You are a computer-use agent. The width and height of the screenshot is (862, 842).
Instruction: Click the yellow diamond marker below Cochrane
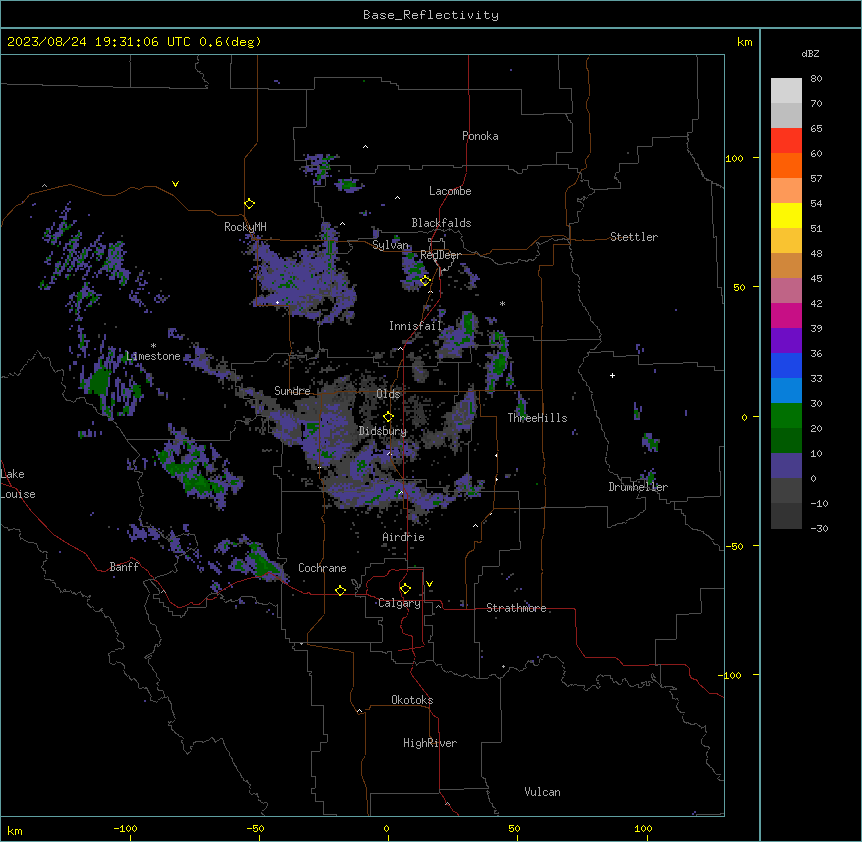[340, 590]
